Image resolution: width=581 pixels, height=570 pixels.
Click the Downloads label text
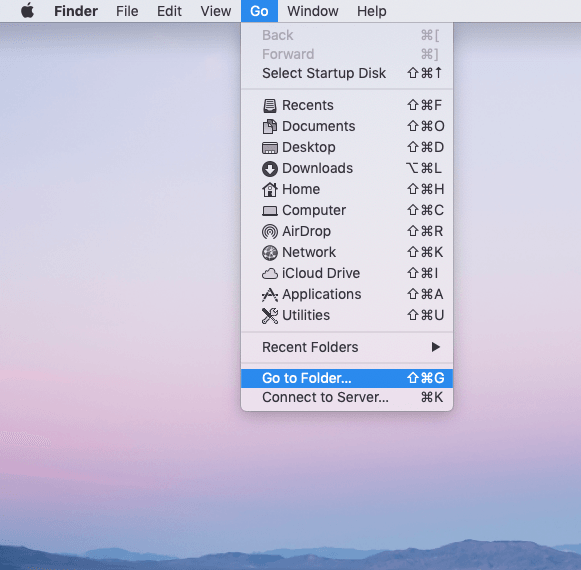[318, 168]
